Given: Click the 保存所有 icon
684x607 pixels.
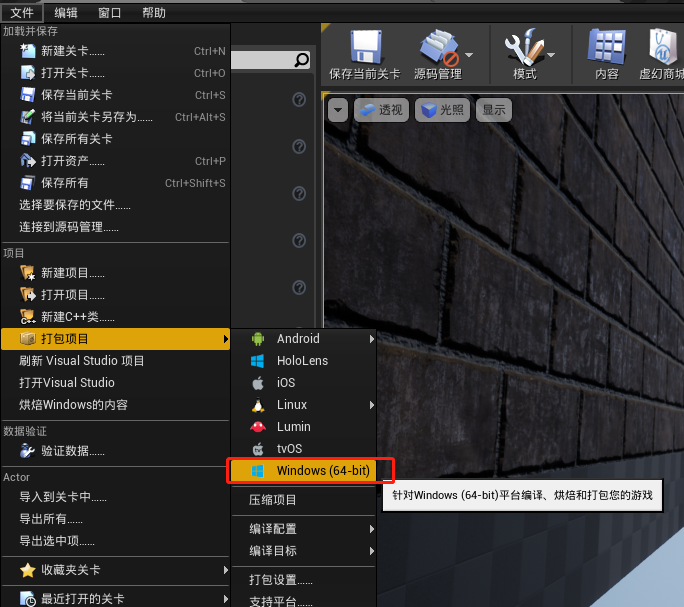Looking at the screenshot, I should pos(28,183).
